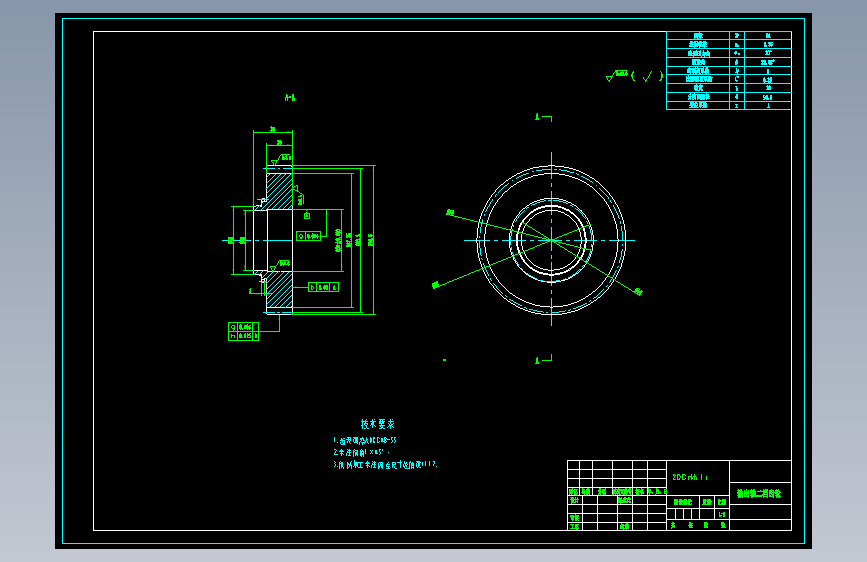Select the 20CrMnTi material text in title block
This screenshot has width=867, height=562.
coord(690,477)
